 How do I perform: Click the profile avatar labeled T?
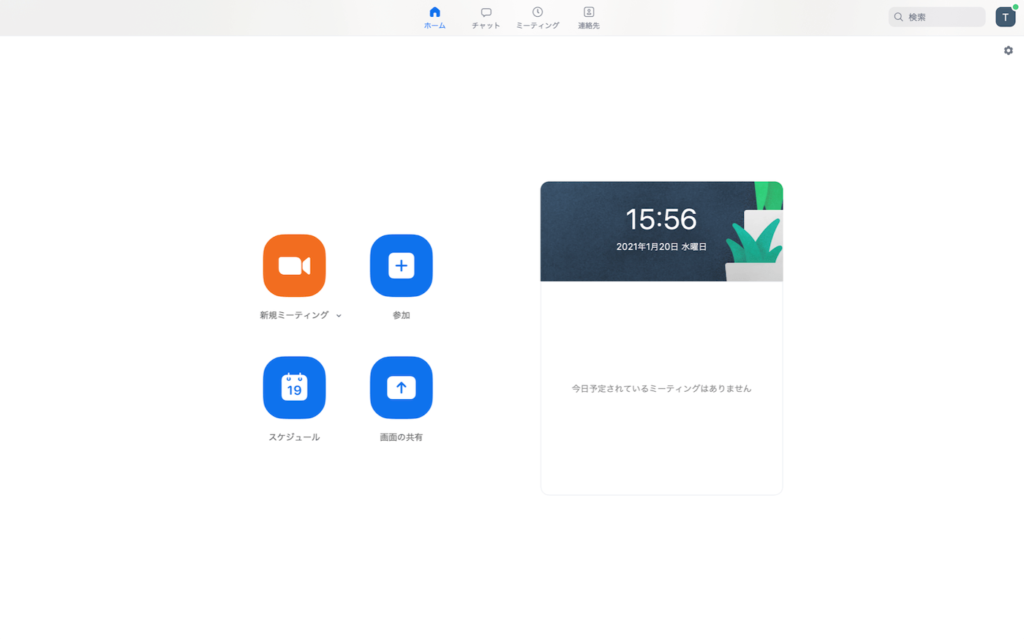pyautogui.click(x=1005, y=17)
